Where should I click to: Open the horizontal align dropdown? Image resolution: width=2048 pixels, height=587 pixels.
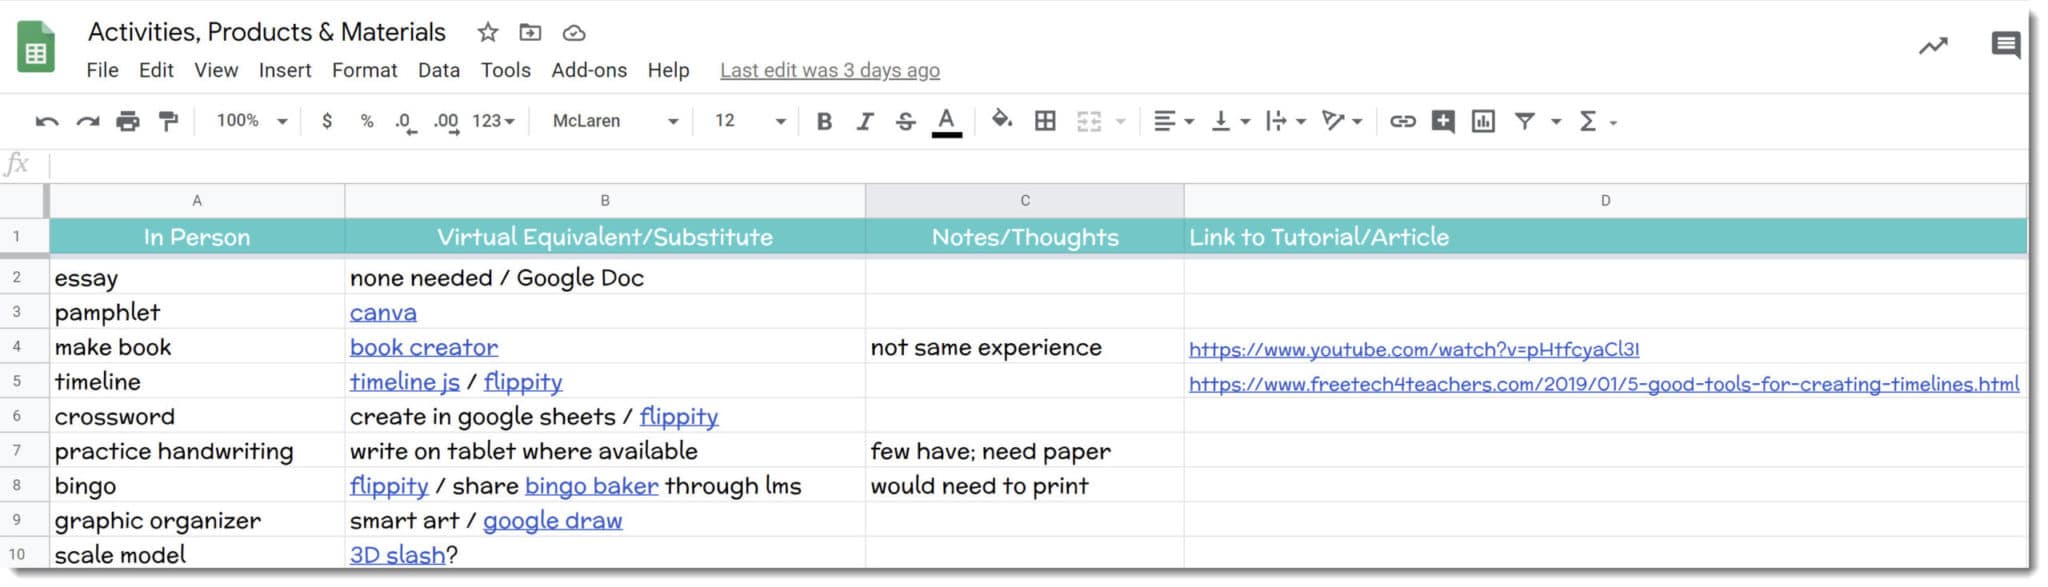click(x=1173, y=121)
